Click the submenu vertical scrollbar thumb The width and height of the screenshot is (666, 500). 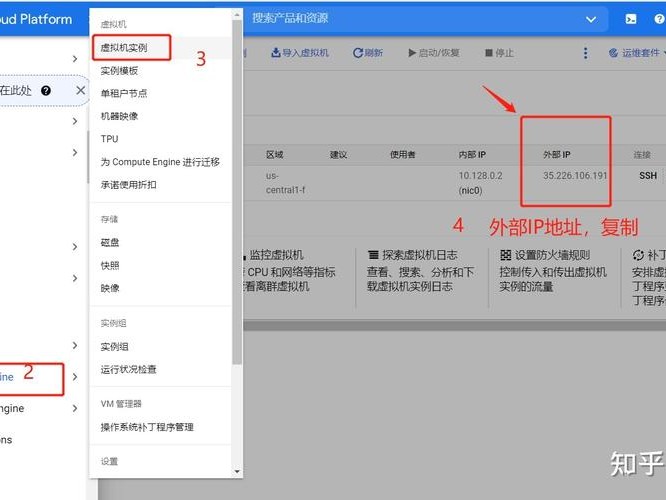click(237, 192)
